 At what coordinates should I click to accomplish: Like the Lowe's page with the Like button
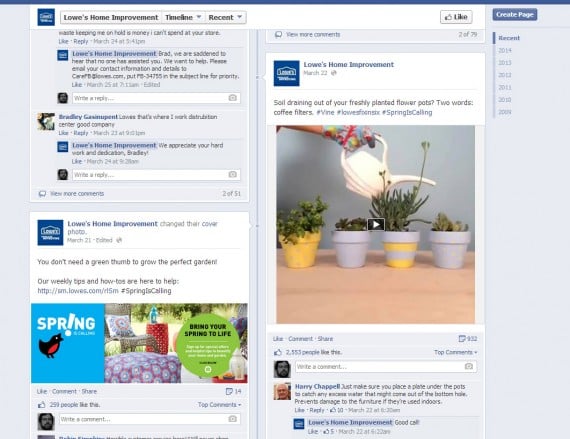[456, 17]
